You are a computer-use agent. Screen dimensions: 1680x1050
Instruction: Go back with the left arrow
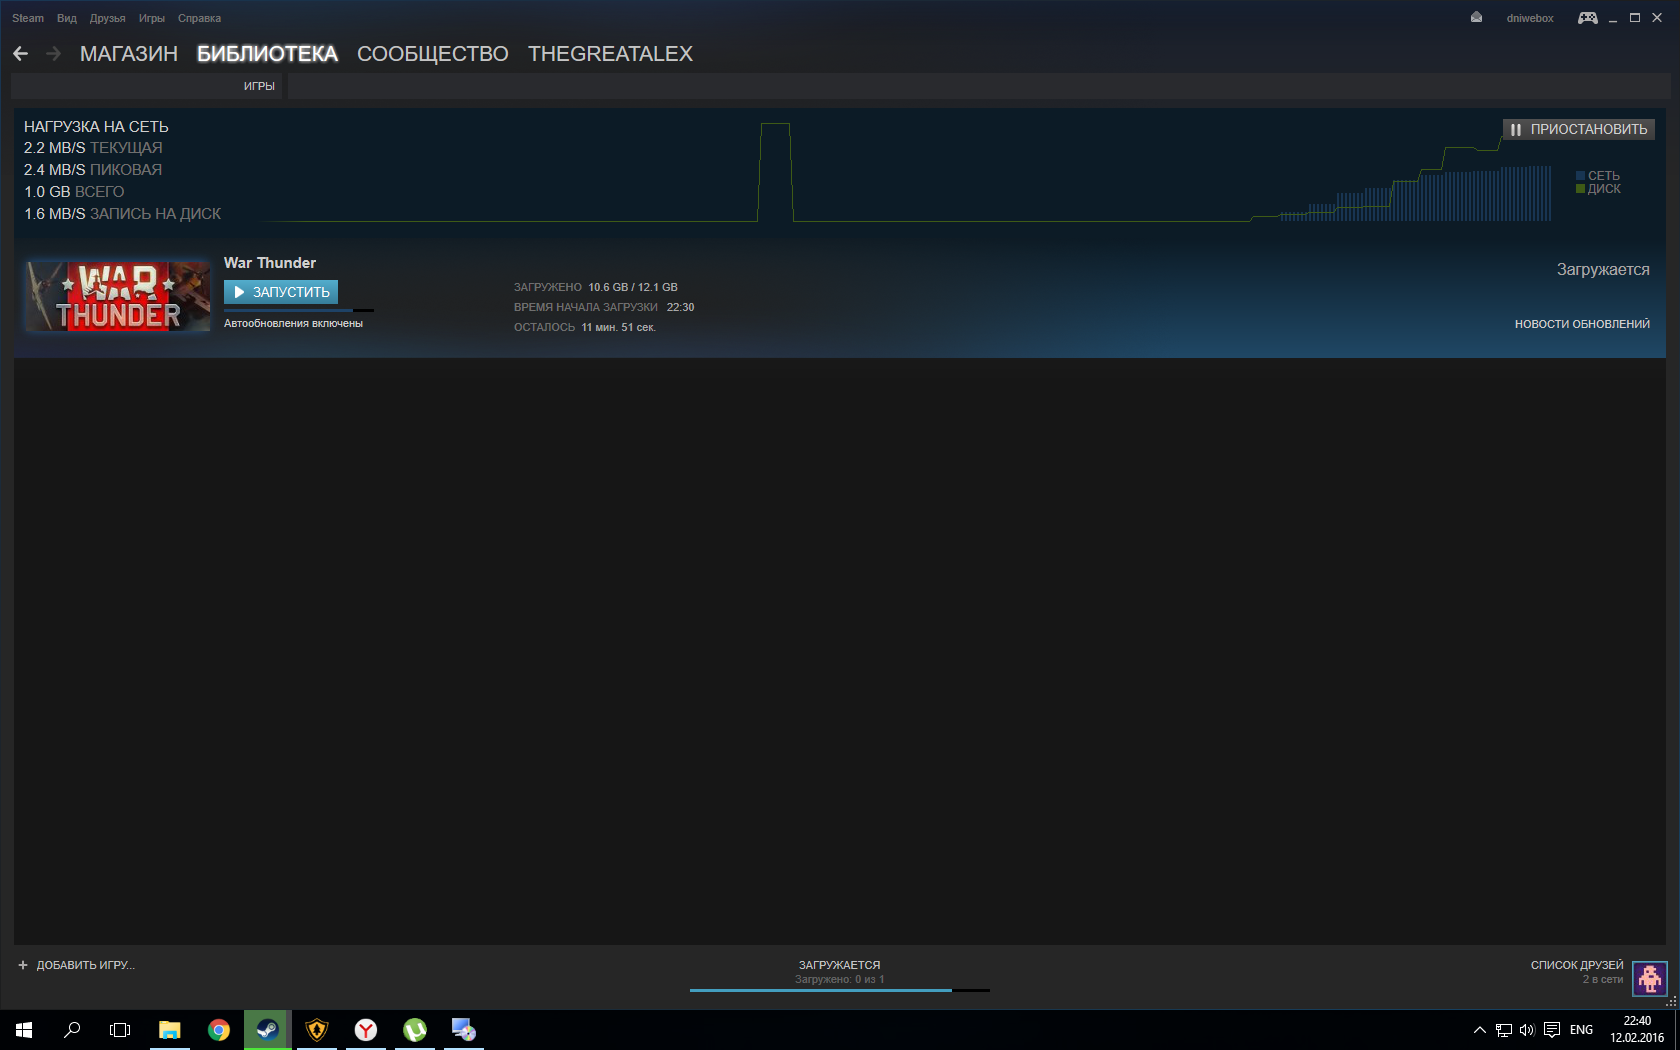pyautogui.click(x=21, y=54)
